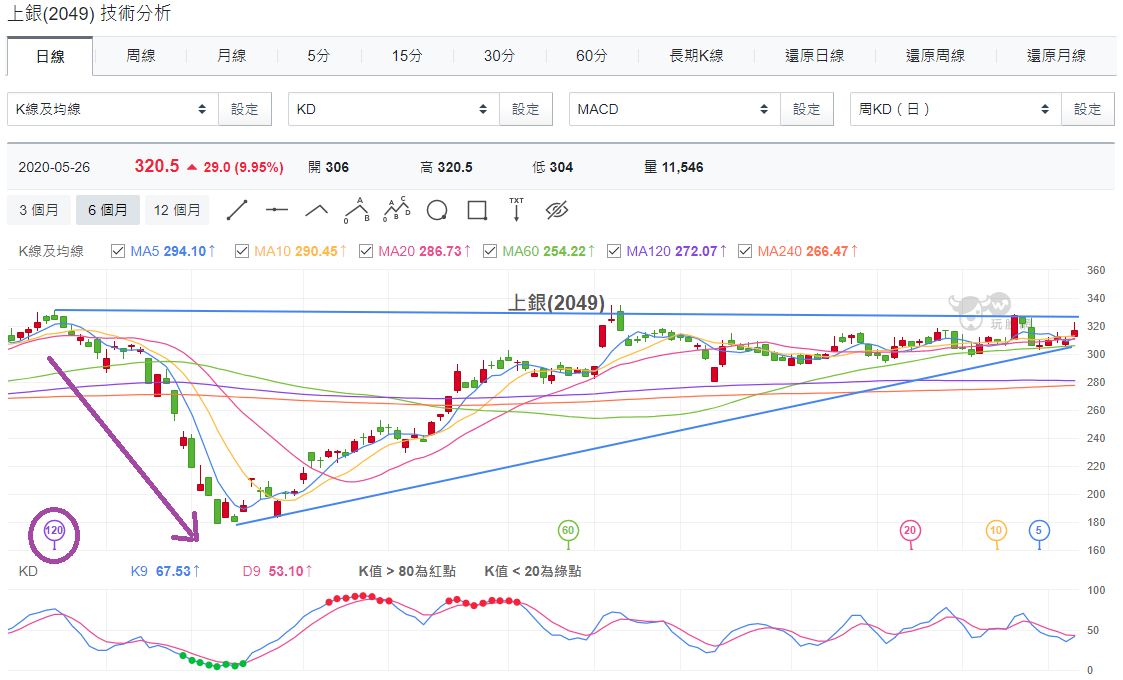
Task: Click the 開 306 open price
Action: coord(328,167)
